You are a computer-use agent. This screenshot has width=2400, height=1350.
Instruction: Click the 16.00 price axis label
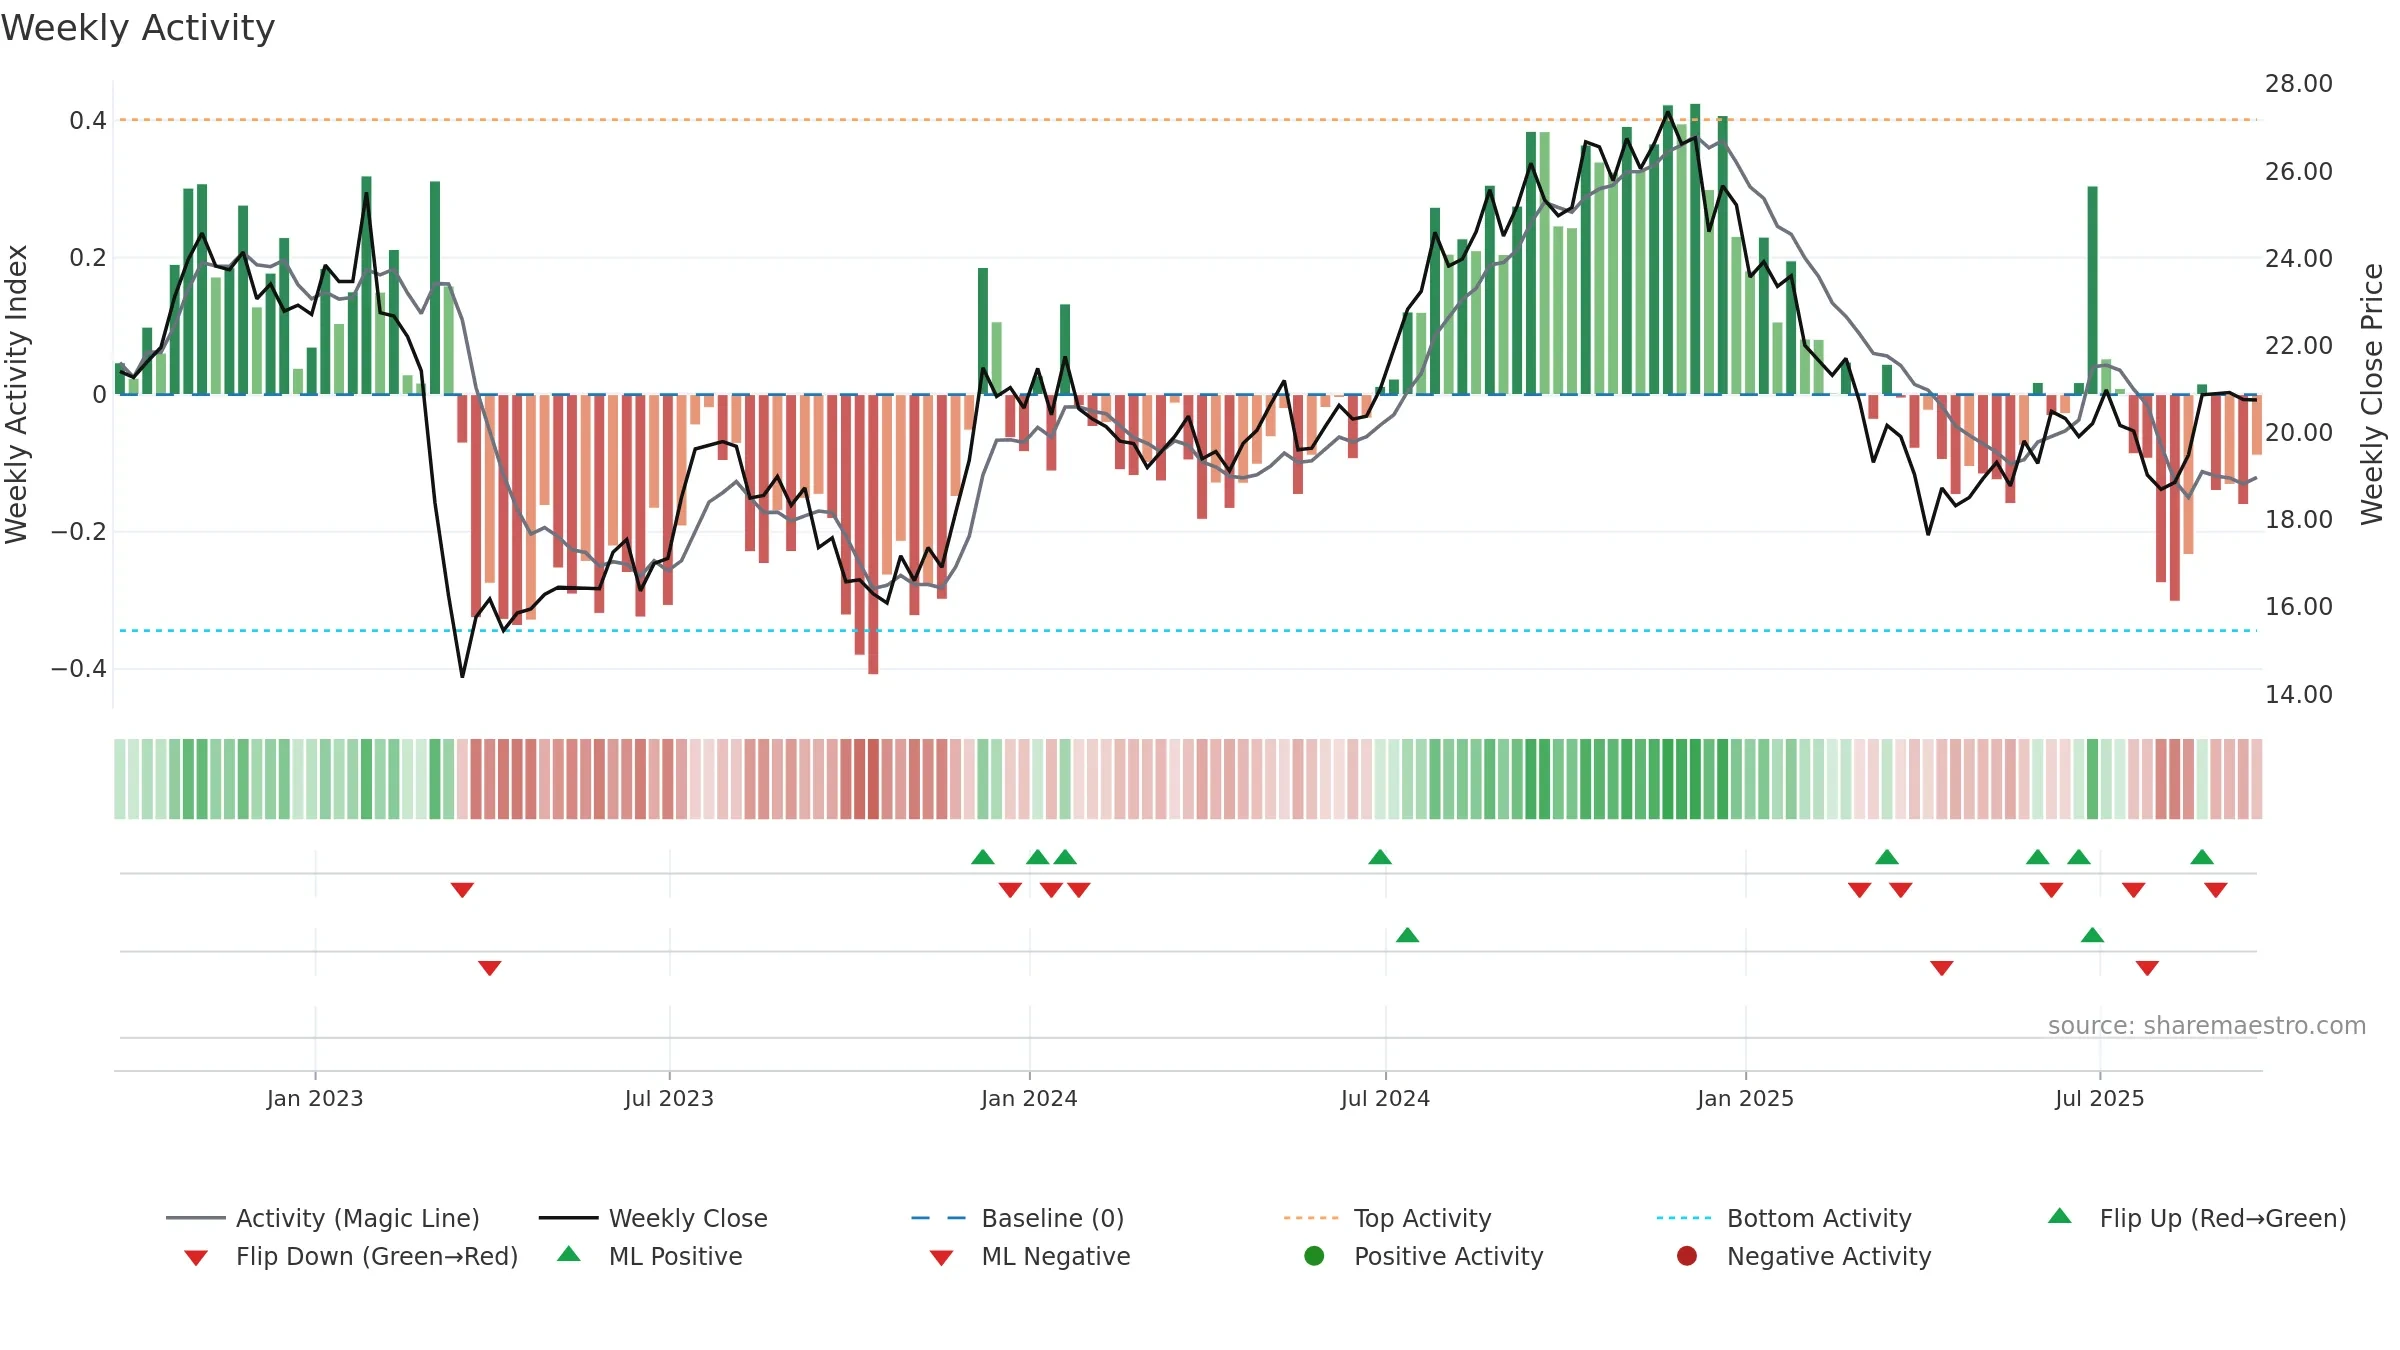click(2298, 606)
